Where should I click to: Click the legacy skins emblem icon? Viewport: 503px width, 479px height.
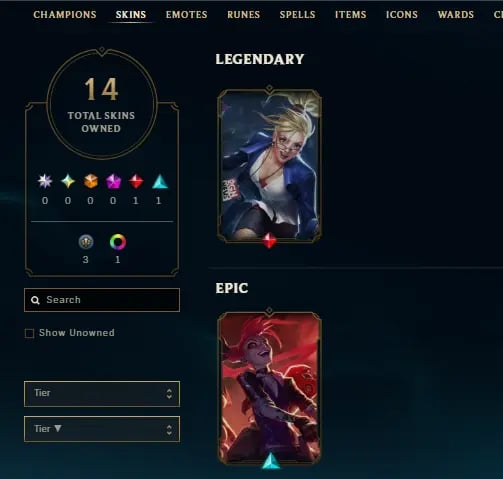point(86,242)
